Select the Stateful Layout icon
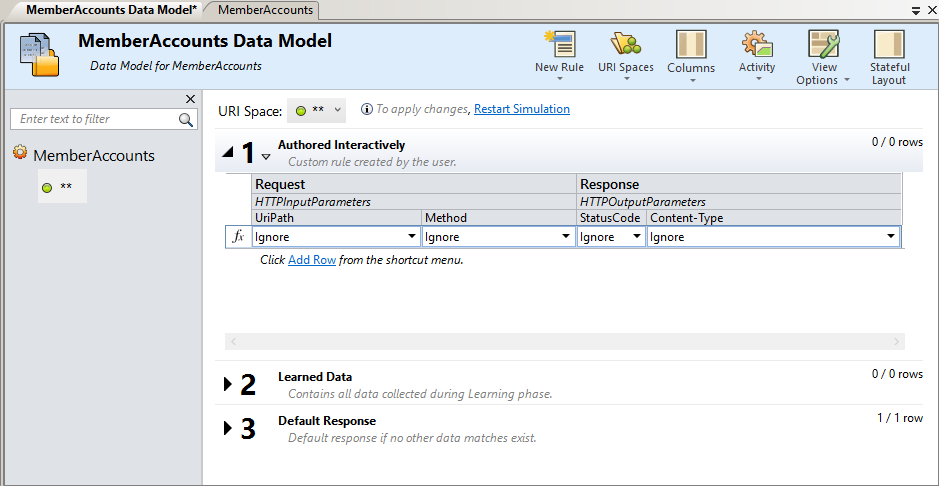This screenshot has width=939, height=486. tap(889, 45)
